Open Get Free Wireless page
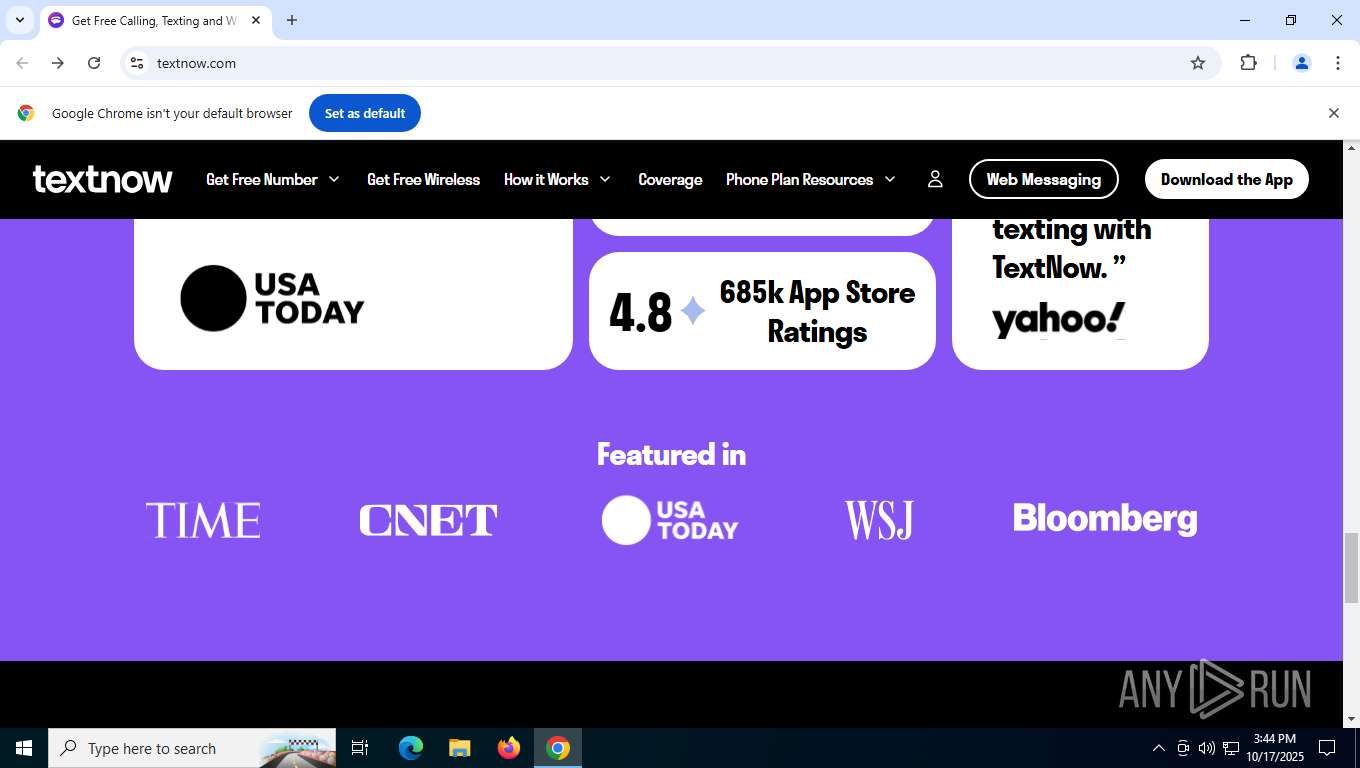This screenshot has height=768, width=1360. point(423,179)
